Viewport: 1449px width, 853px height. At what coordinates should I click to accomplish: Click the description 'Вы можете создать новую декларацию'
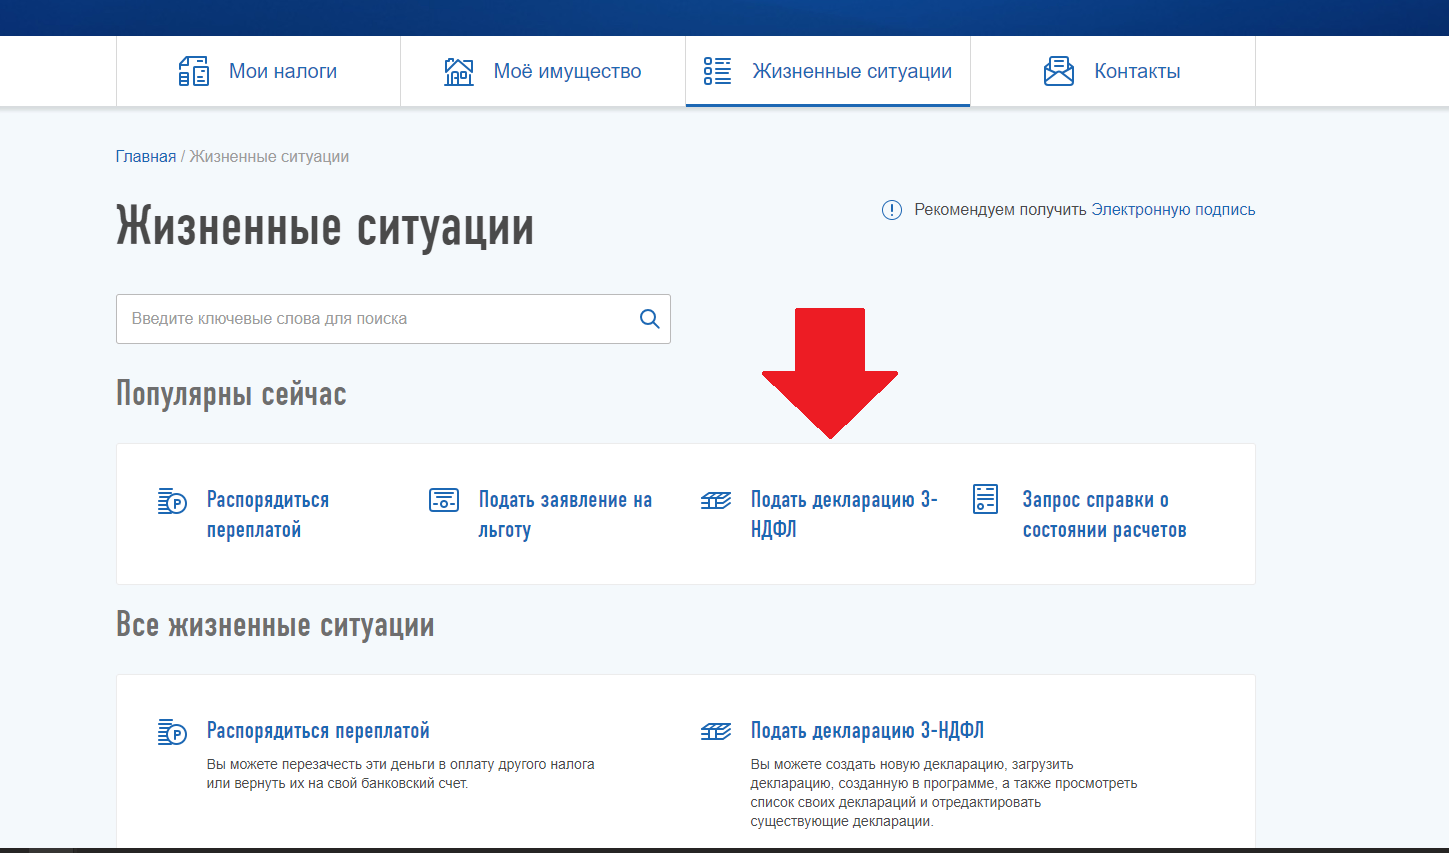944,793
